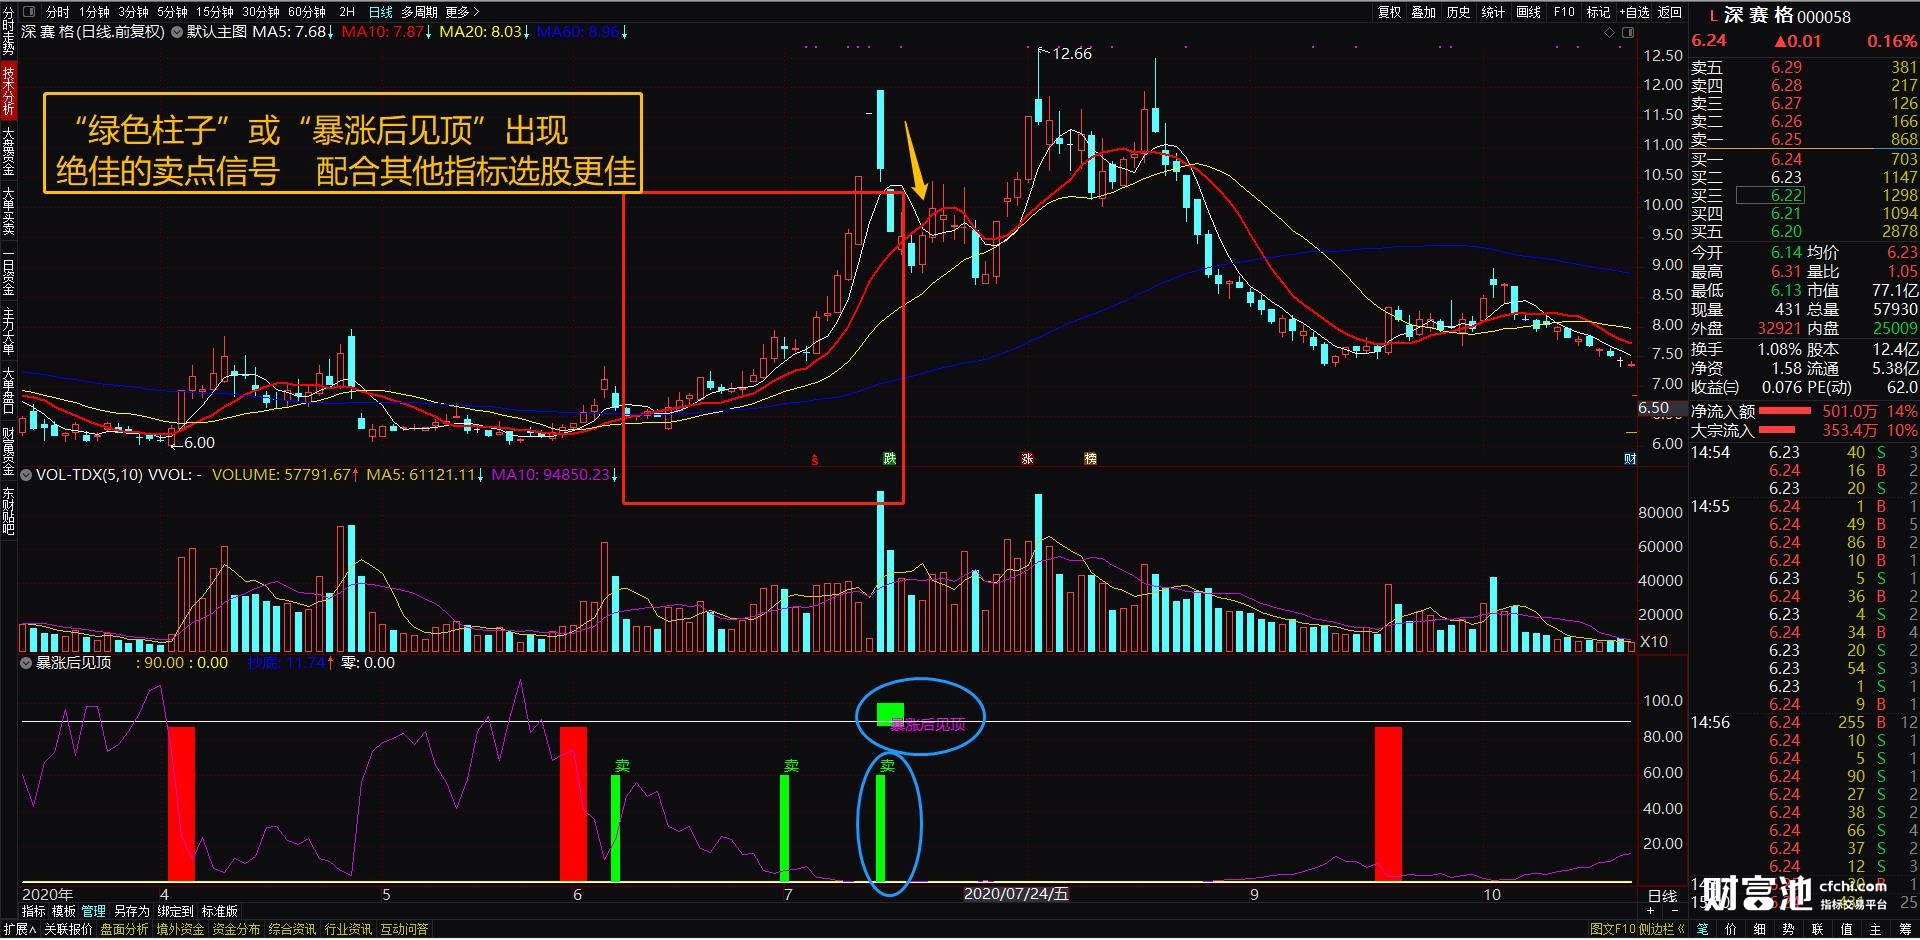Viewport: 1920px width, 940px height.
Task: Expand the 暴涨后见顶 indicator dropdown
Action: point(27,663)
